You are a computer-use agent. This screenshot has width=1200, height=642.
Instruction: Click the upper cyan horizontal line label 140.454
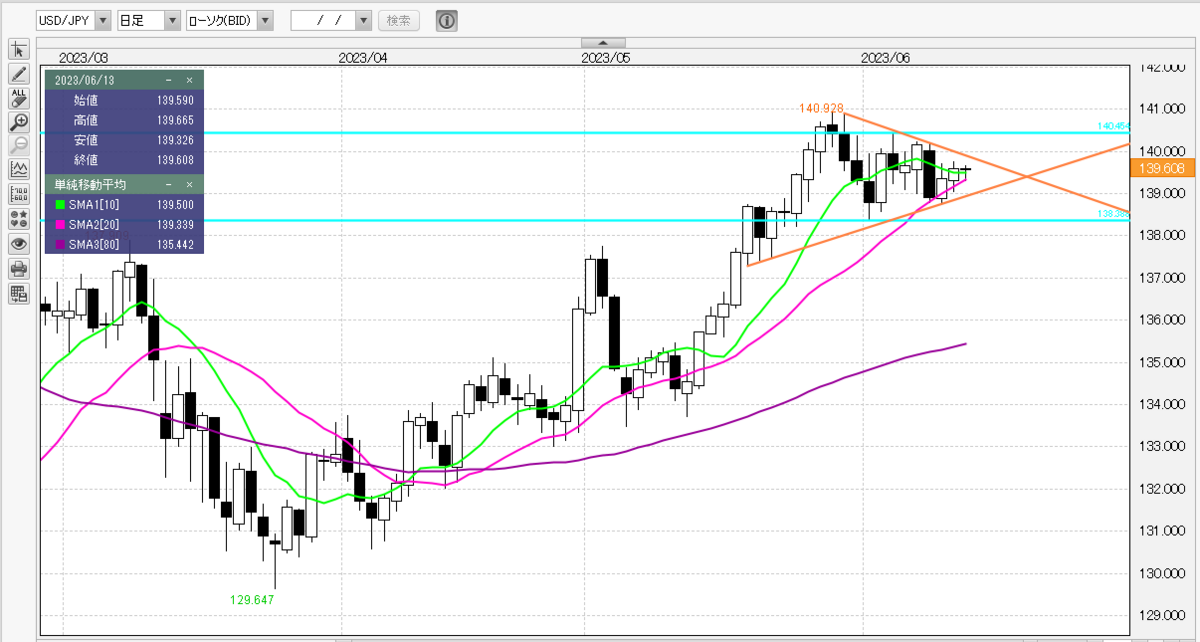pyautogui.click(x=1113, y=126)
